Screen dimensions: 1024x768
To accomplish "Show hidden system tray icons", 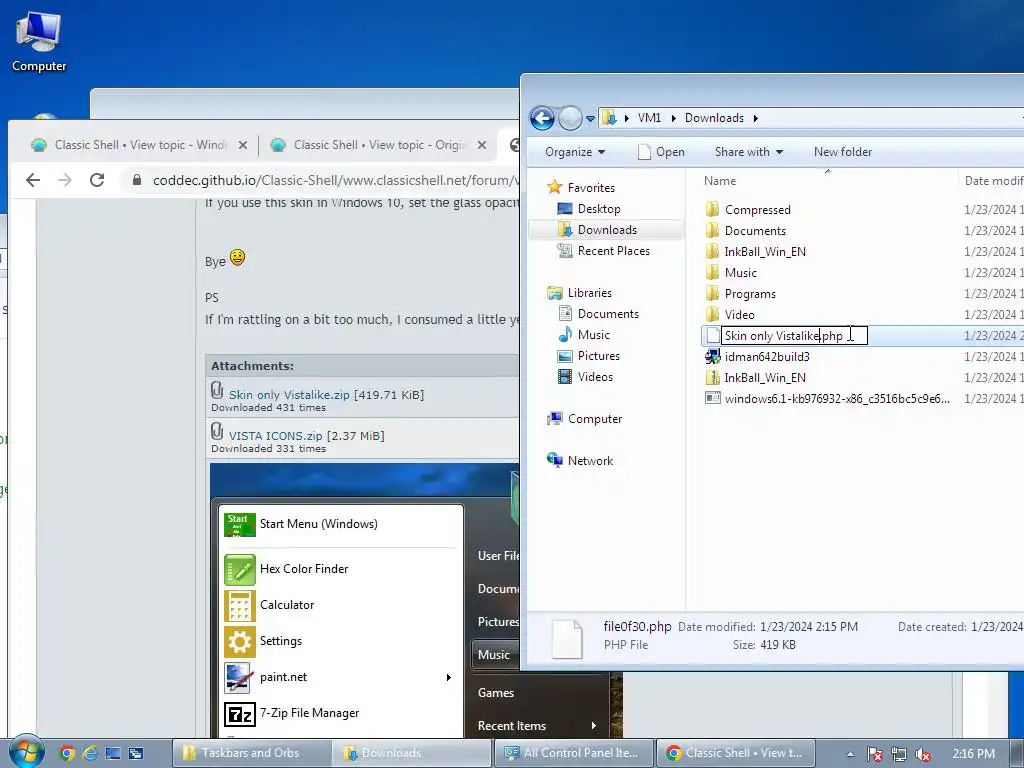I will coord(850,754).
